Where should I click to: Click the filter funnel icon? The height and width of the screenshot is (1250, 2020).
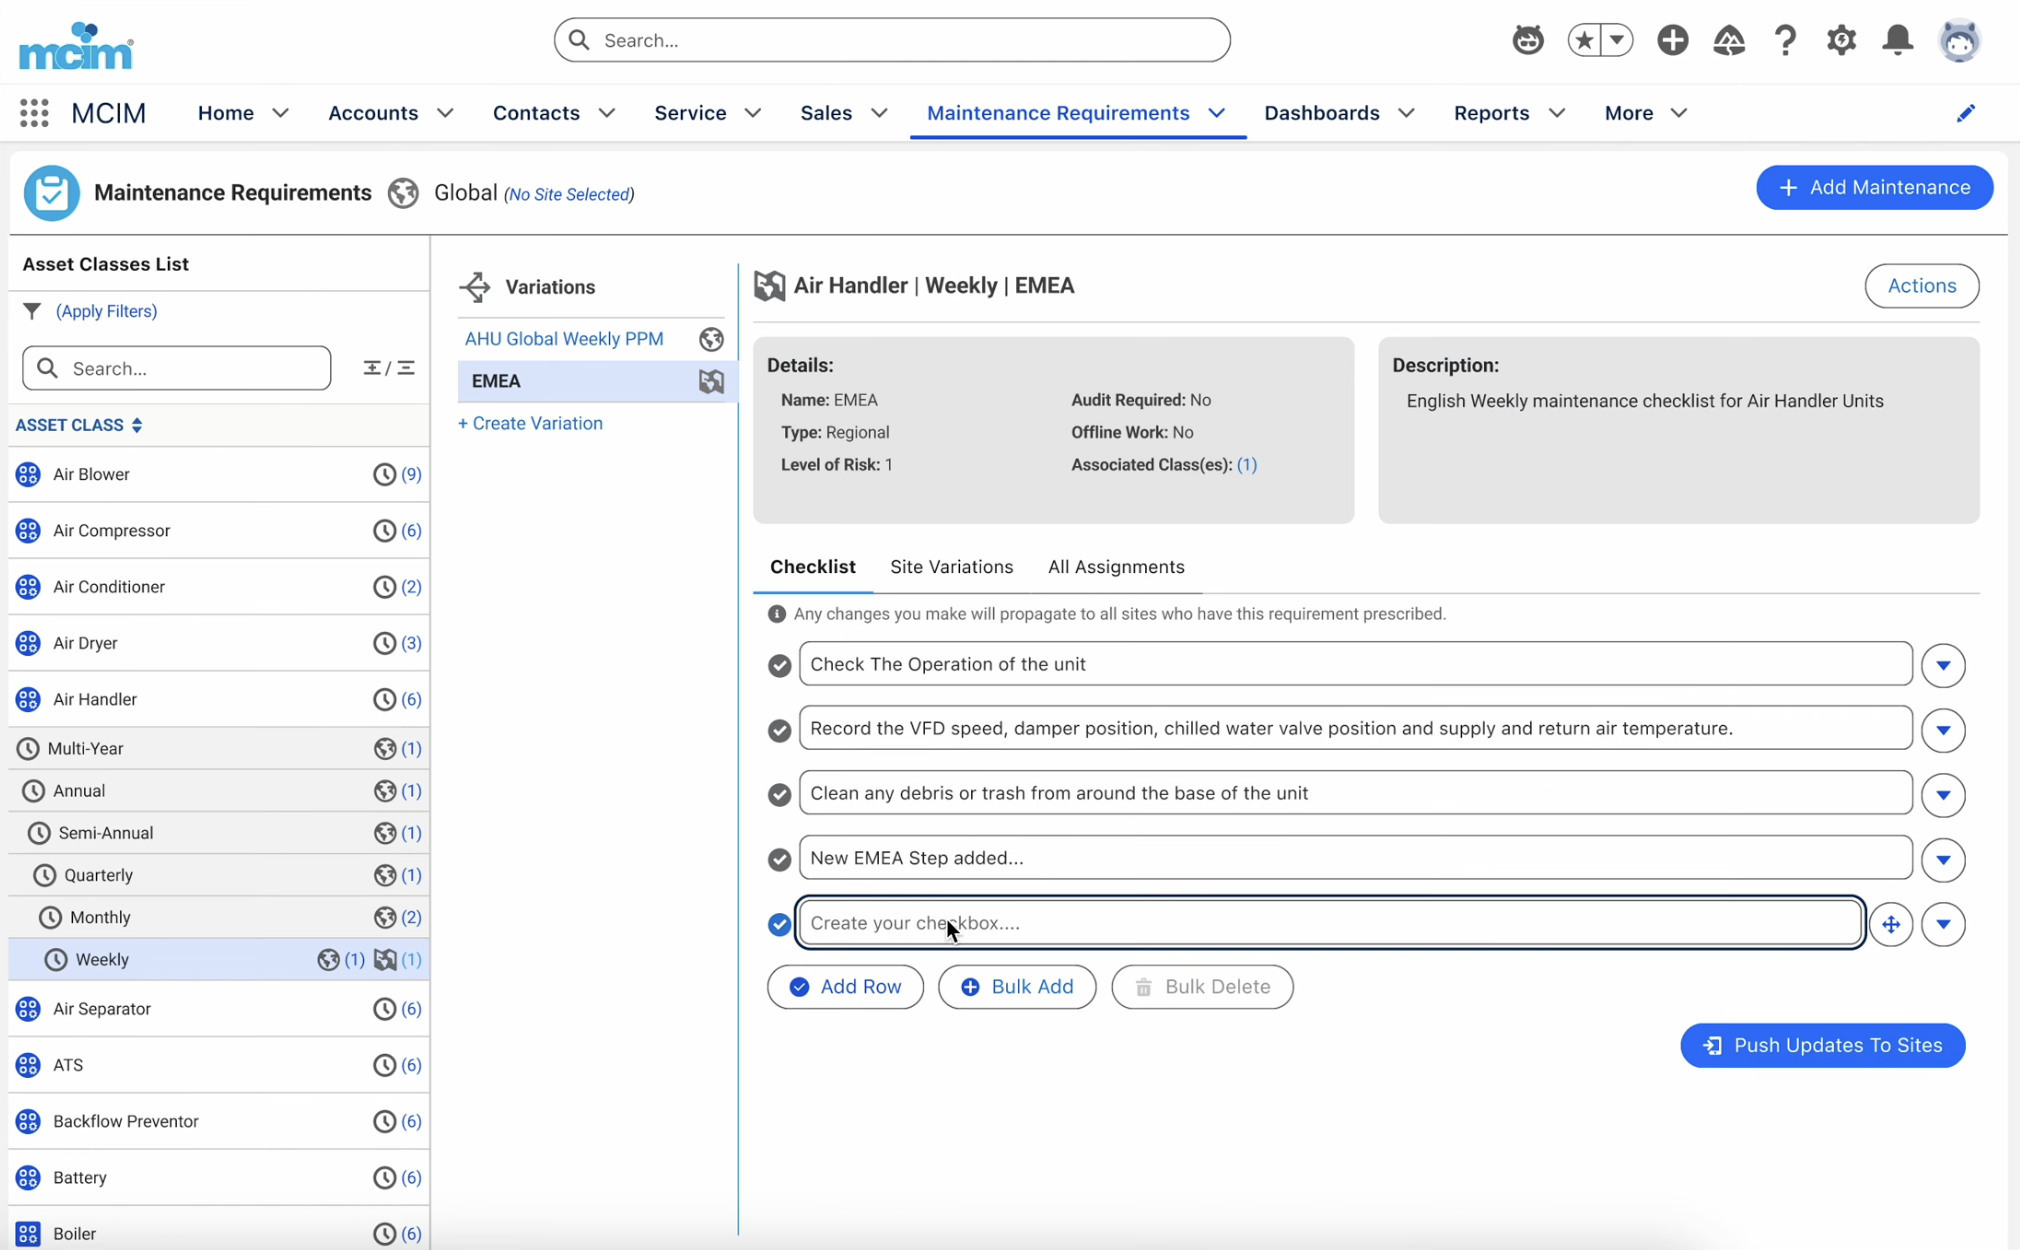point(32,311)
